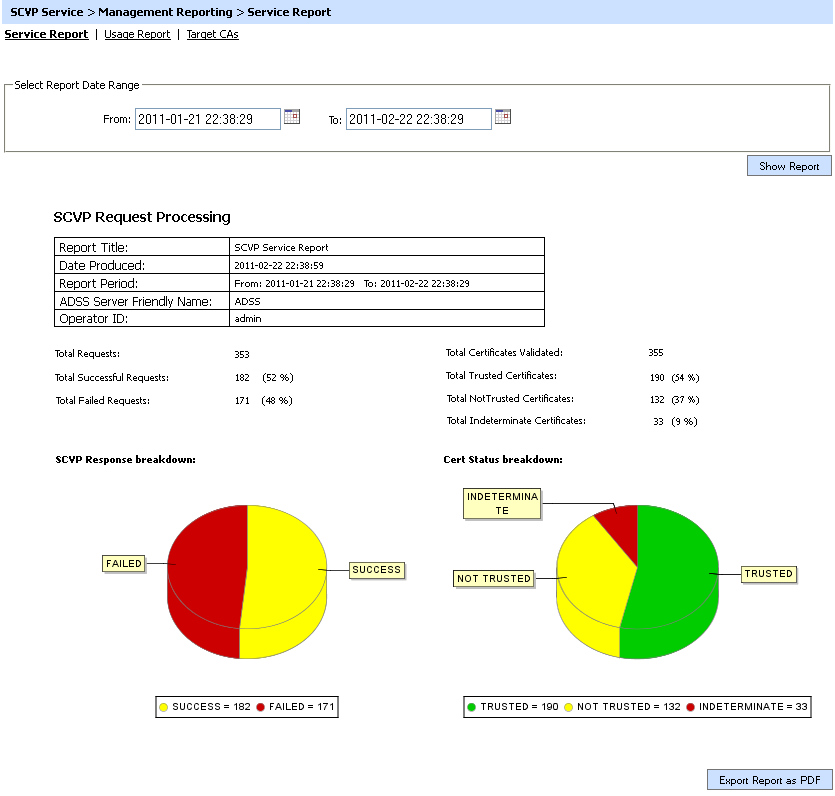Click the INDETERMINATE callout label

point(502,504)
